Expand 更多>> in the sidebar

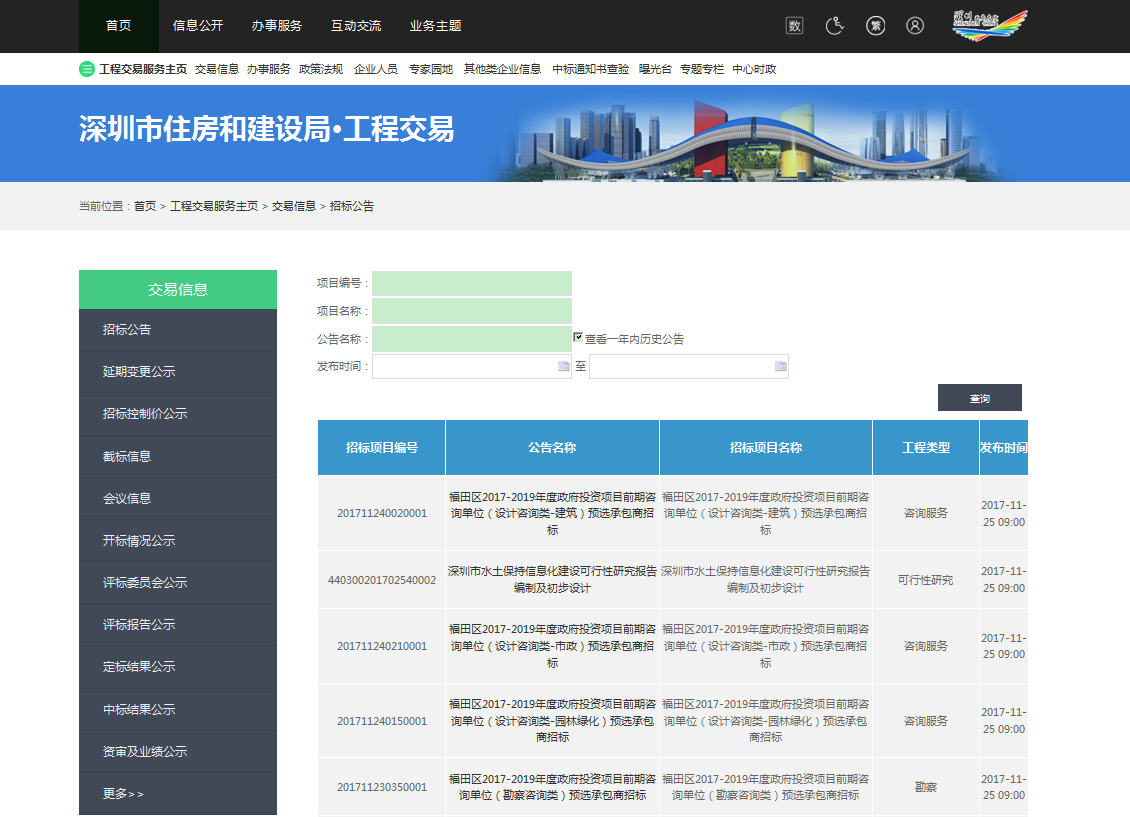pos(178,794)
